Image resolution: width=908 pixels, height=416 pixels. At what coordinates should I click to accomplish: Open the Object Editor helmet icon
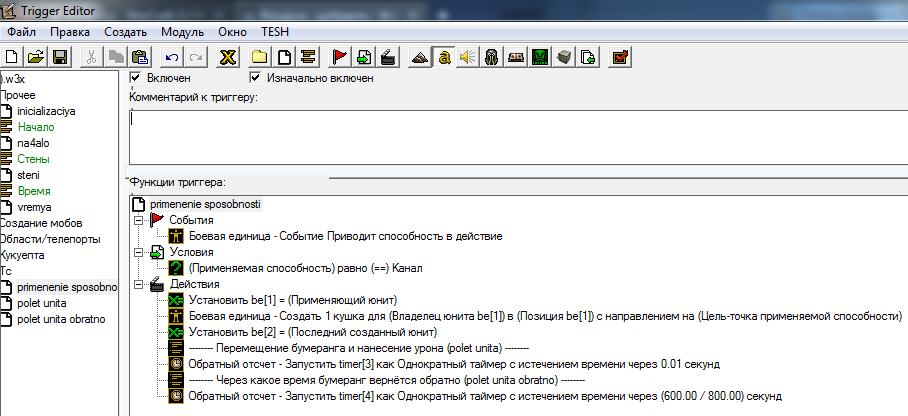[492, 57]
